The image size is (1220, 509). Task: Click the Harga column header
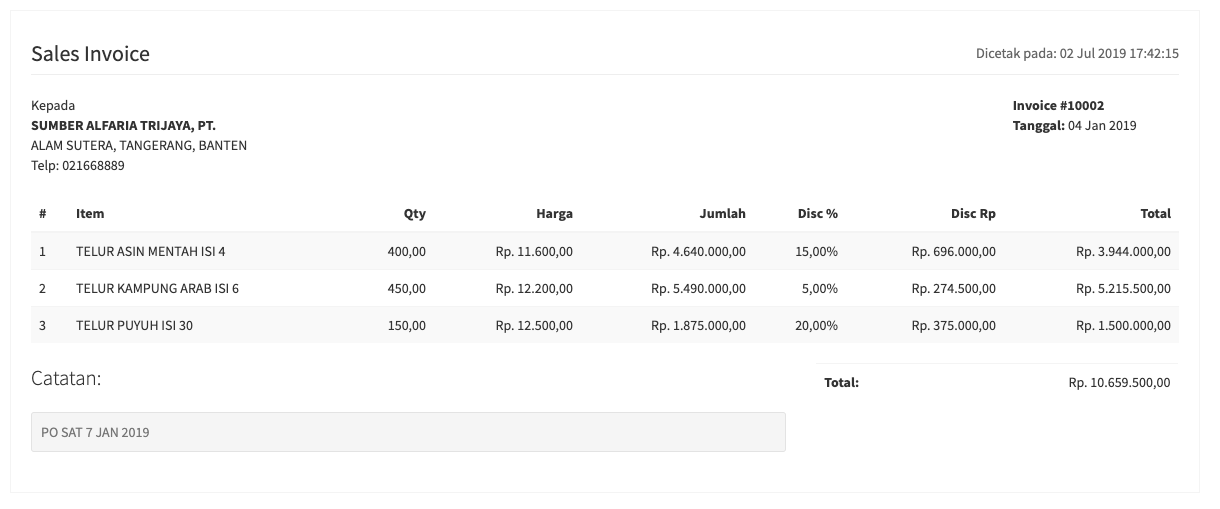point(554,214)
